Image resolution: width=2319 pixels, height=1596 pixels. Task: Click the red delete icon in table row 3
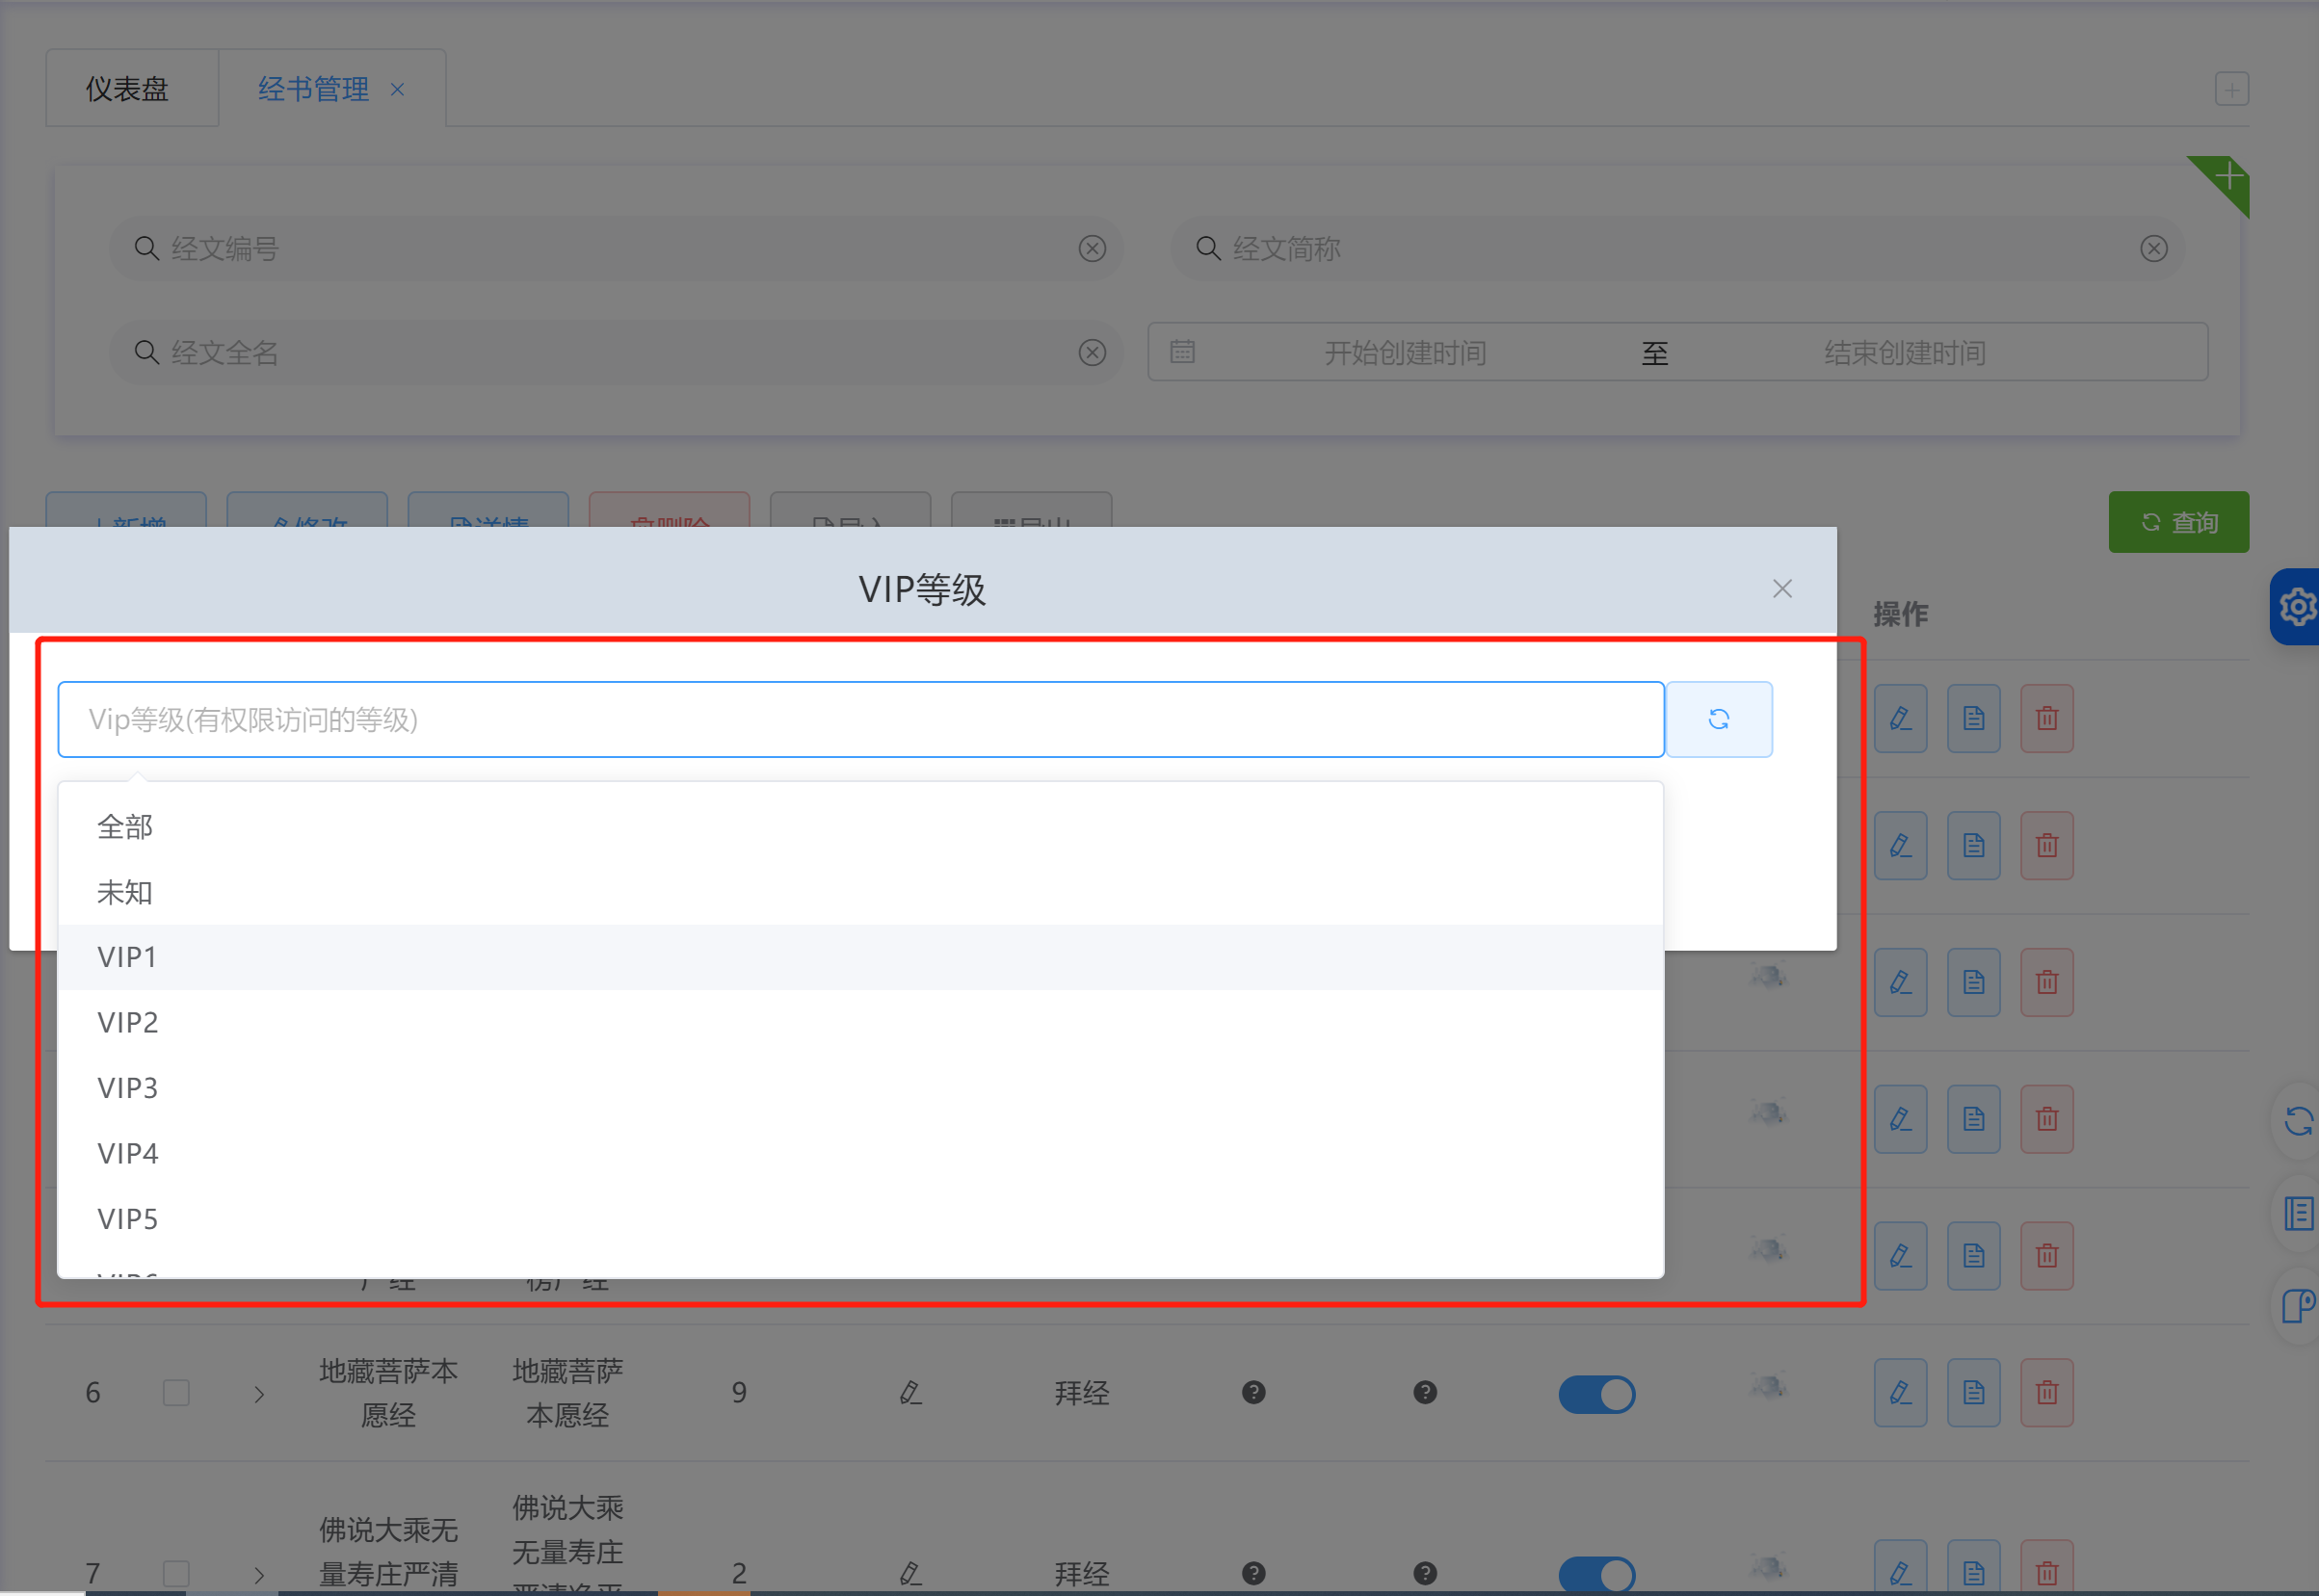[x=2046, y=983]
